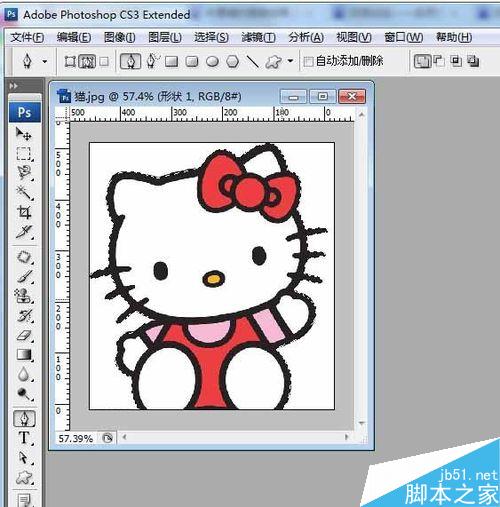Select the Gradient tool
The width and height of the screenshot is (500, 507).
tap(24, 355)
